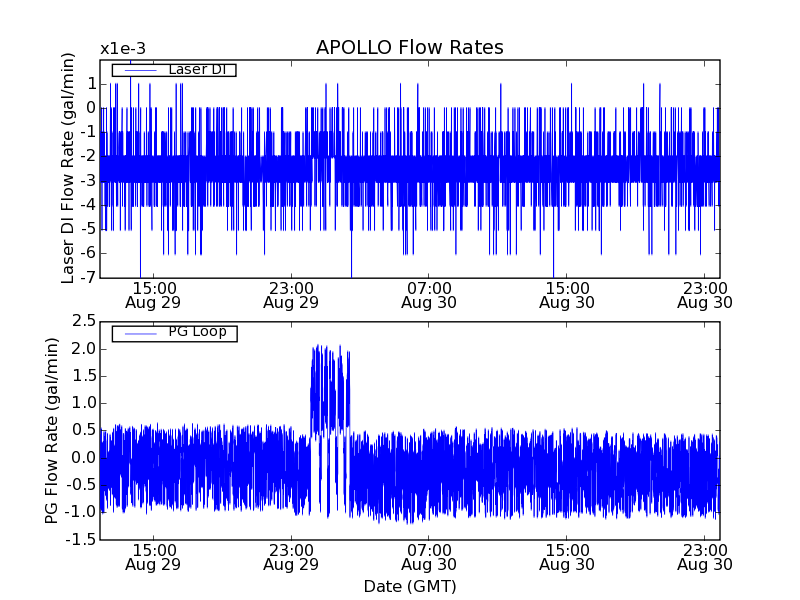The width and height of the screenshot is (800, 600).
Task: Click the -1.5 y-axis tick on PG chart
Action: pyautogui.click(x=80, y=540)
